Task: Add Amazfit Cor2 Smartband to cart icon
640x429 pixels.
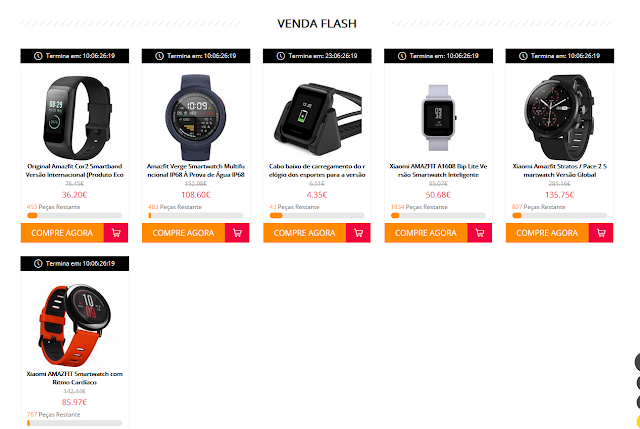Action: 116,233
